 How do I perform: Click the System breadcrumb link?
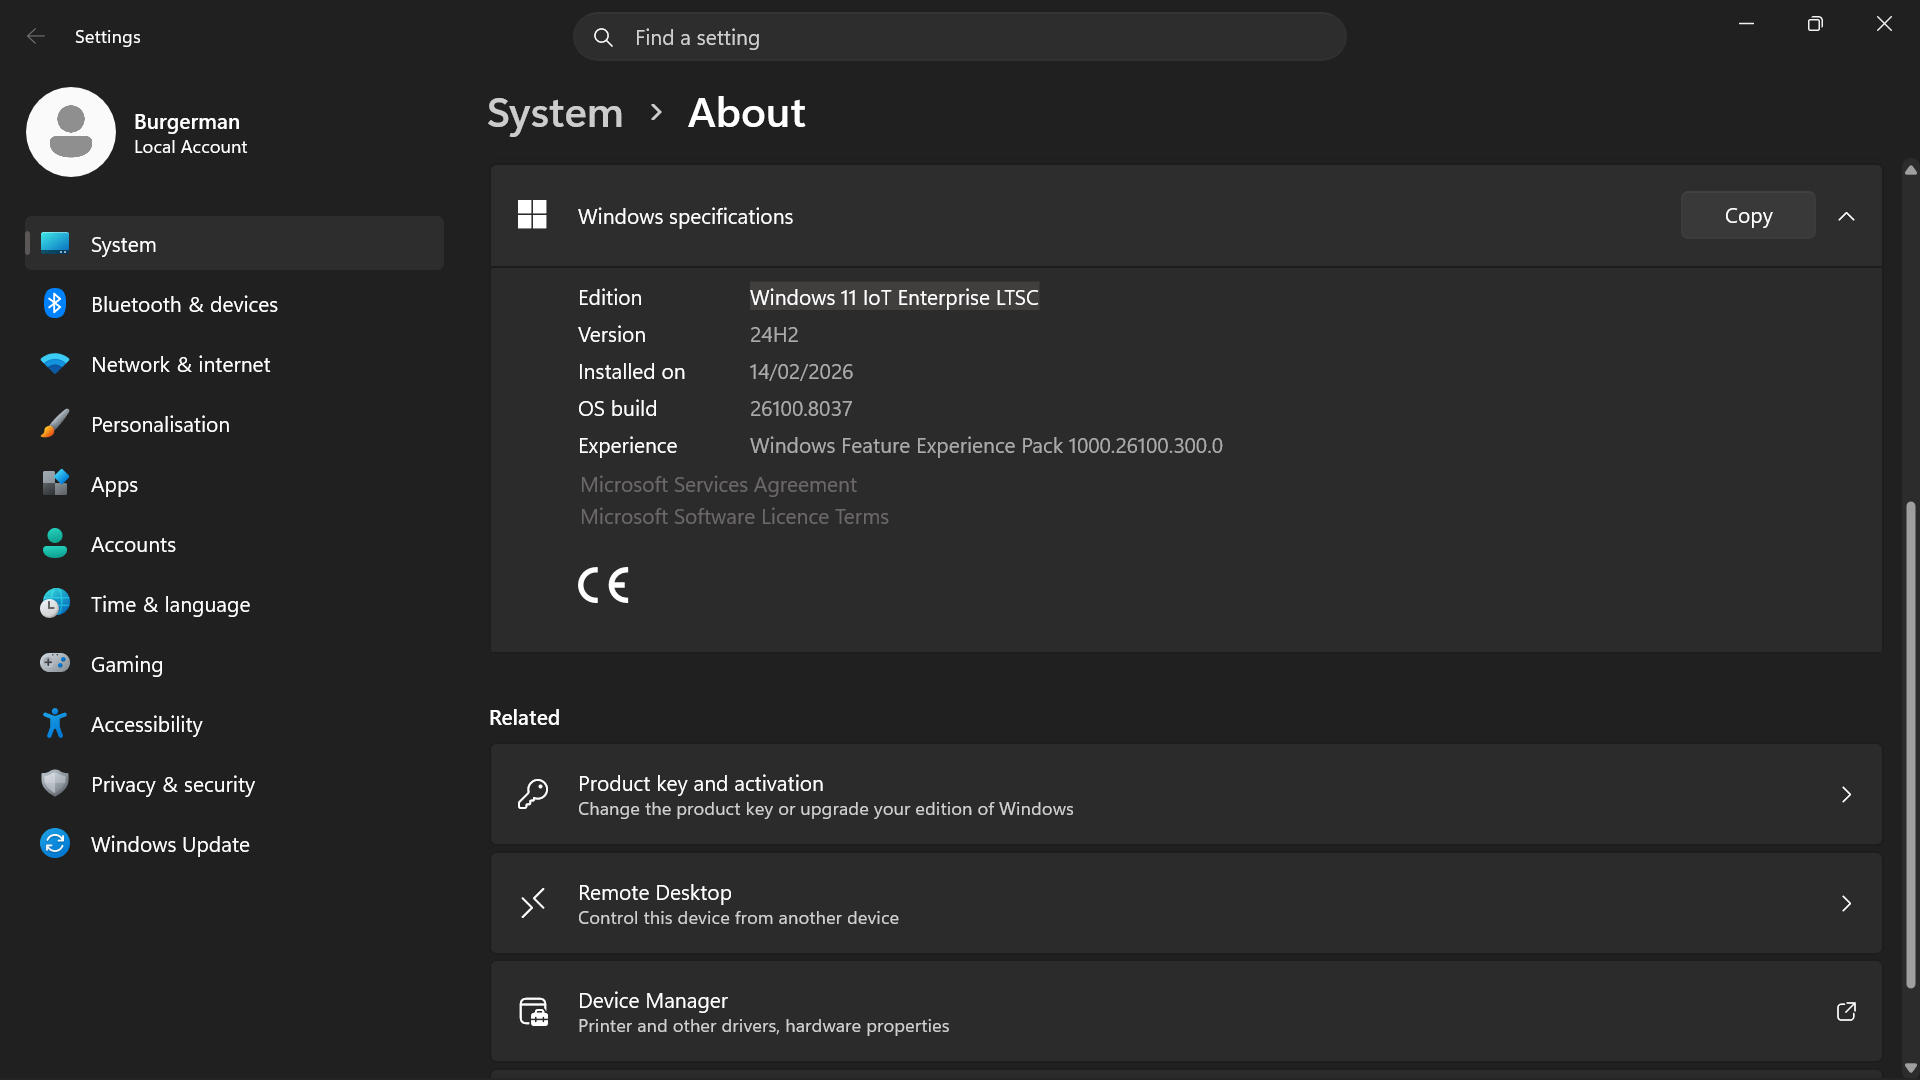coord(555,113)
